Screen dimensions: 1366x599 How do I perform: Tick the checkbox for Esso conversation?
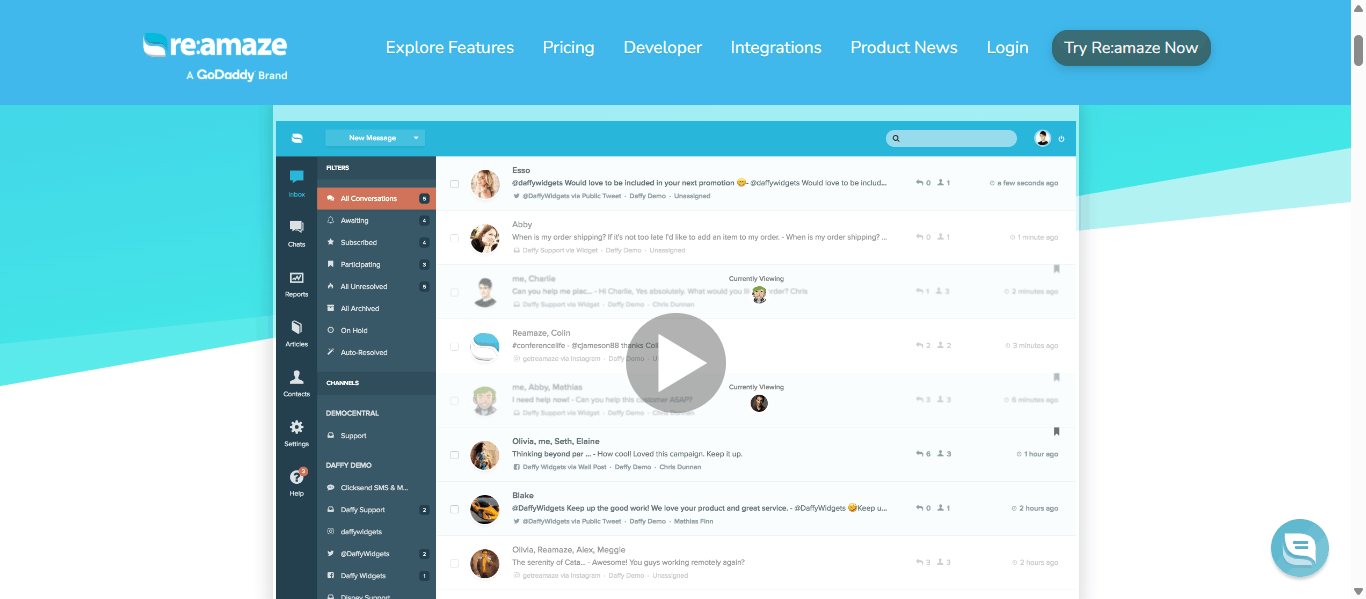tap(454, 184)
